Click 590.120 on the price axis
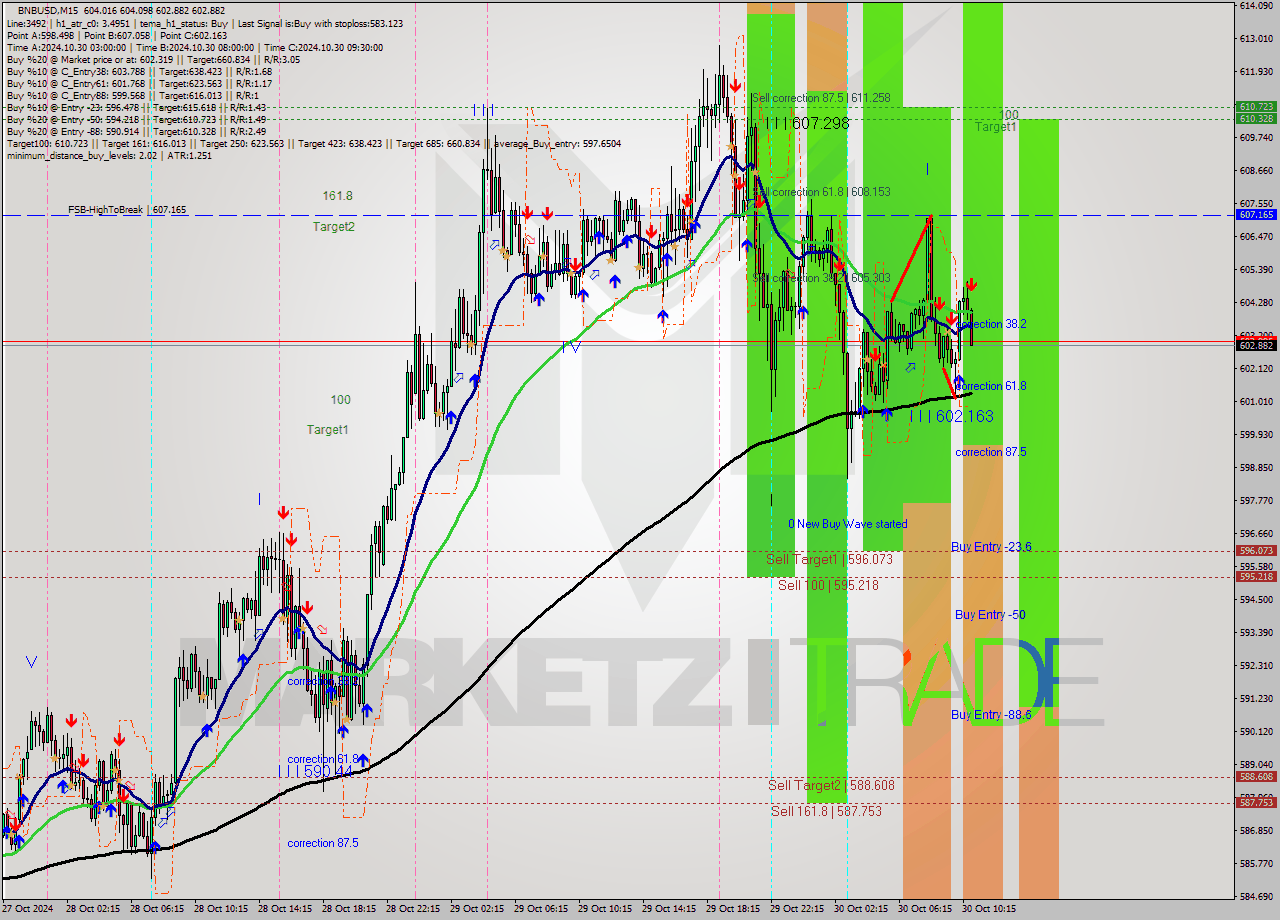1280x920 pixels. (x=1255, y=731)
